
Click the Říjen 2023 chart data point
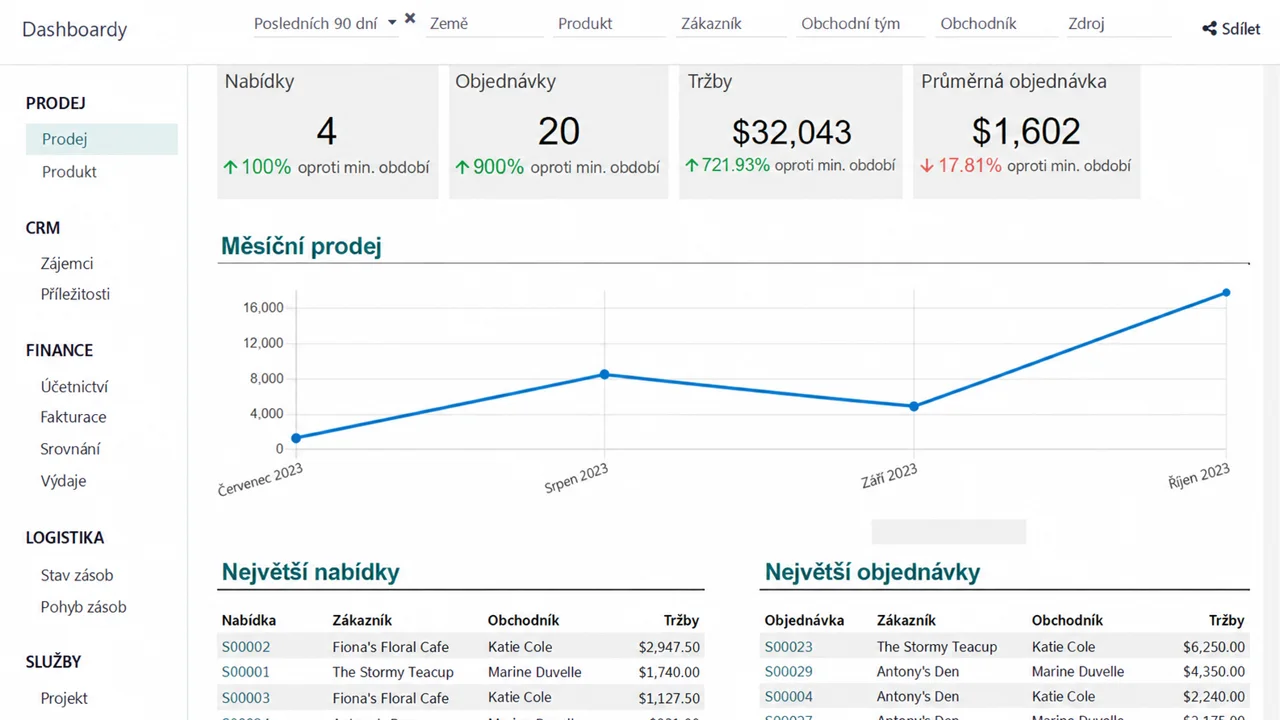tap(1226, 293)
